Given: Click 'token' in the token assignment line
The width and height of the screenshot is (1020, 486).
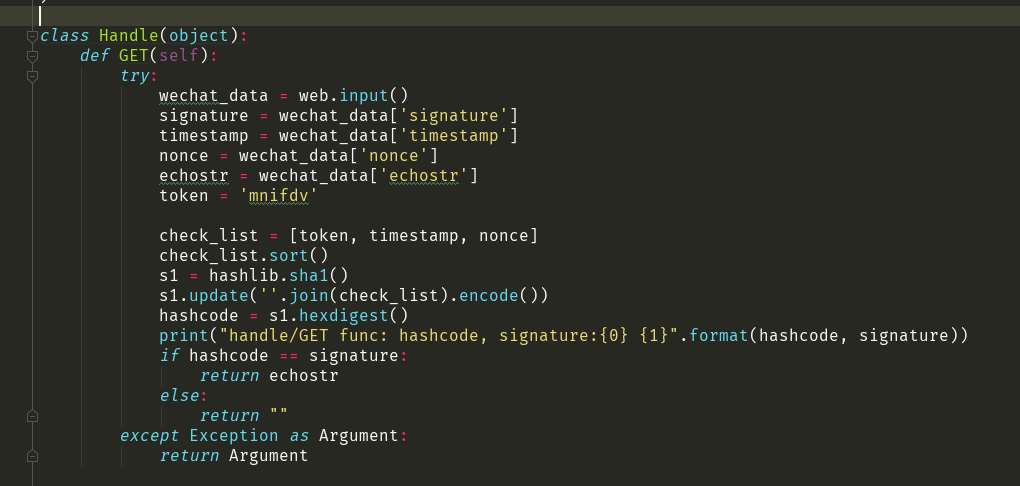Looking at the screenshot, I should click(x=184, y=196).
